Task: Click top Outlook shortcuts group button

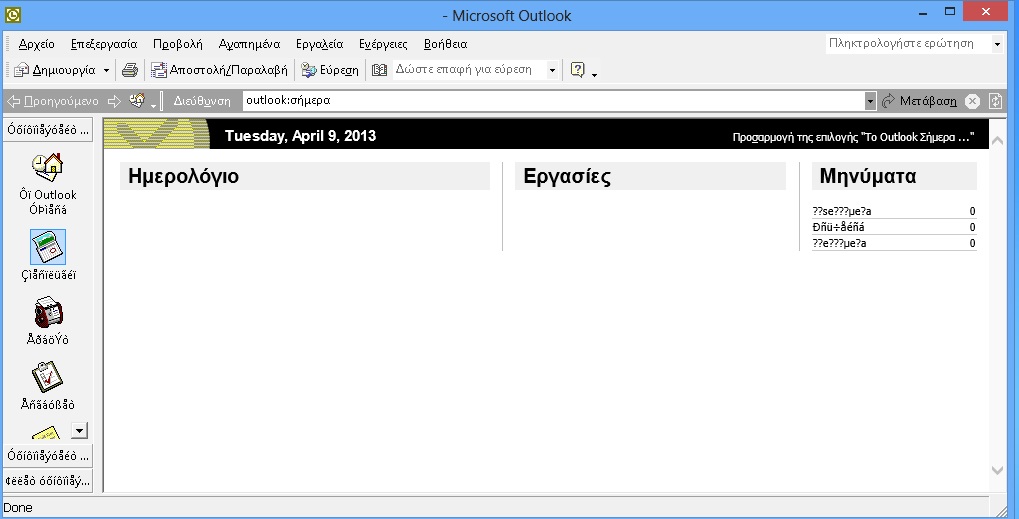Action: 48,129
